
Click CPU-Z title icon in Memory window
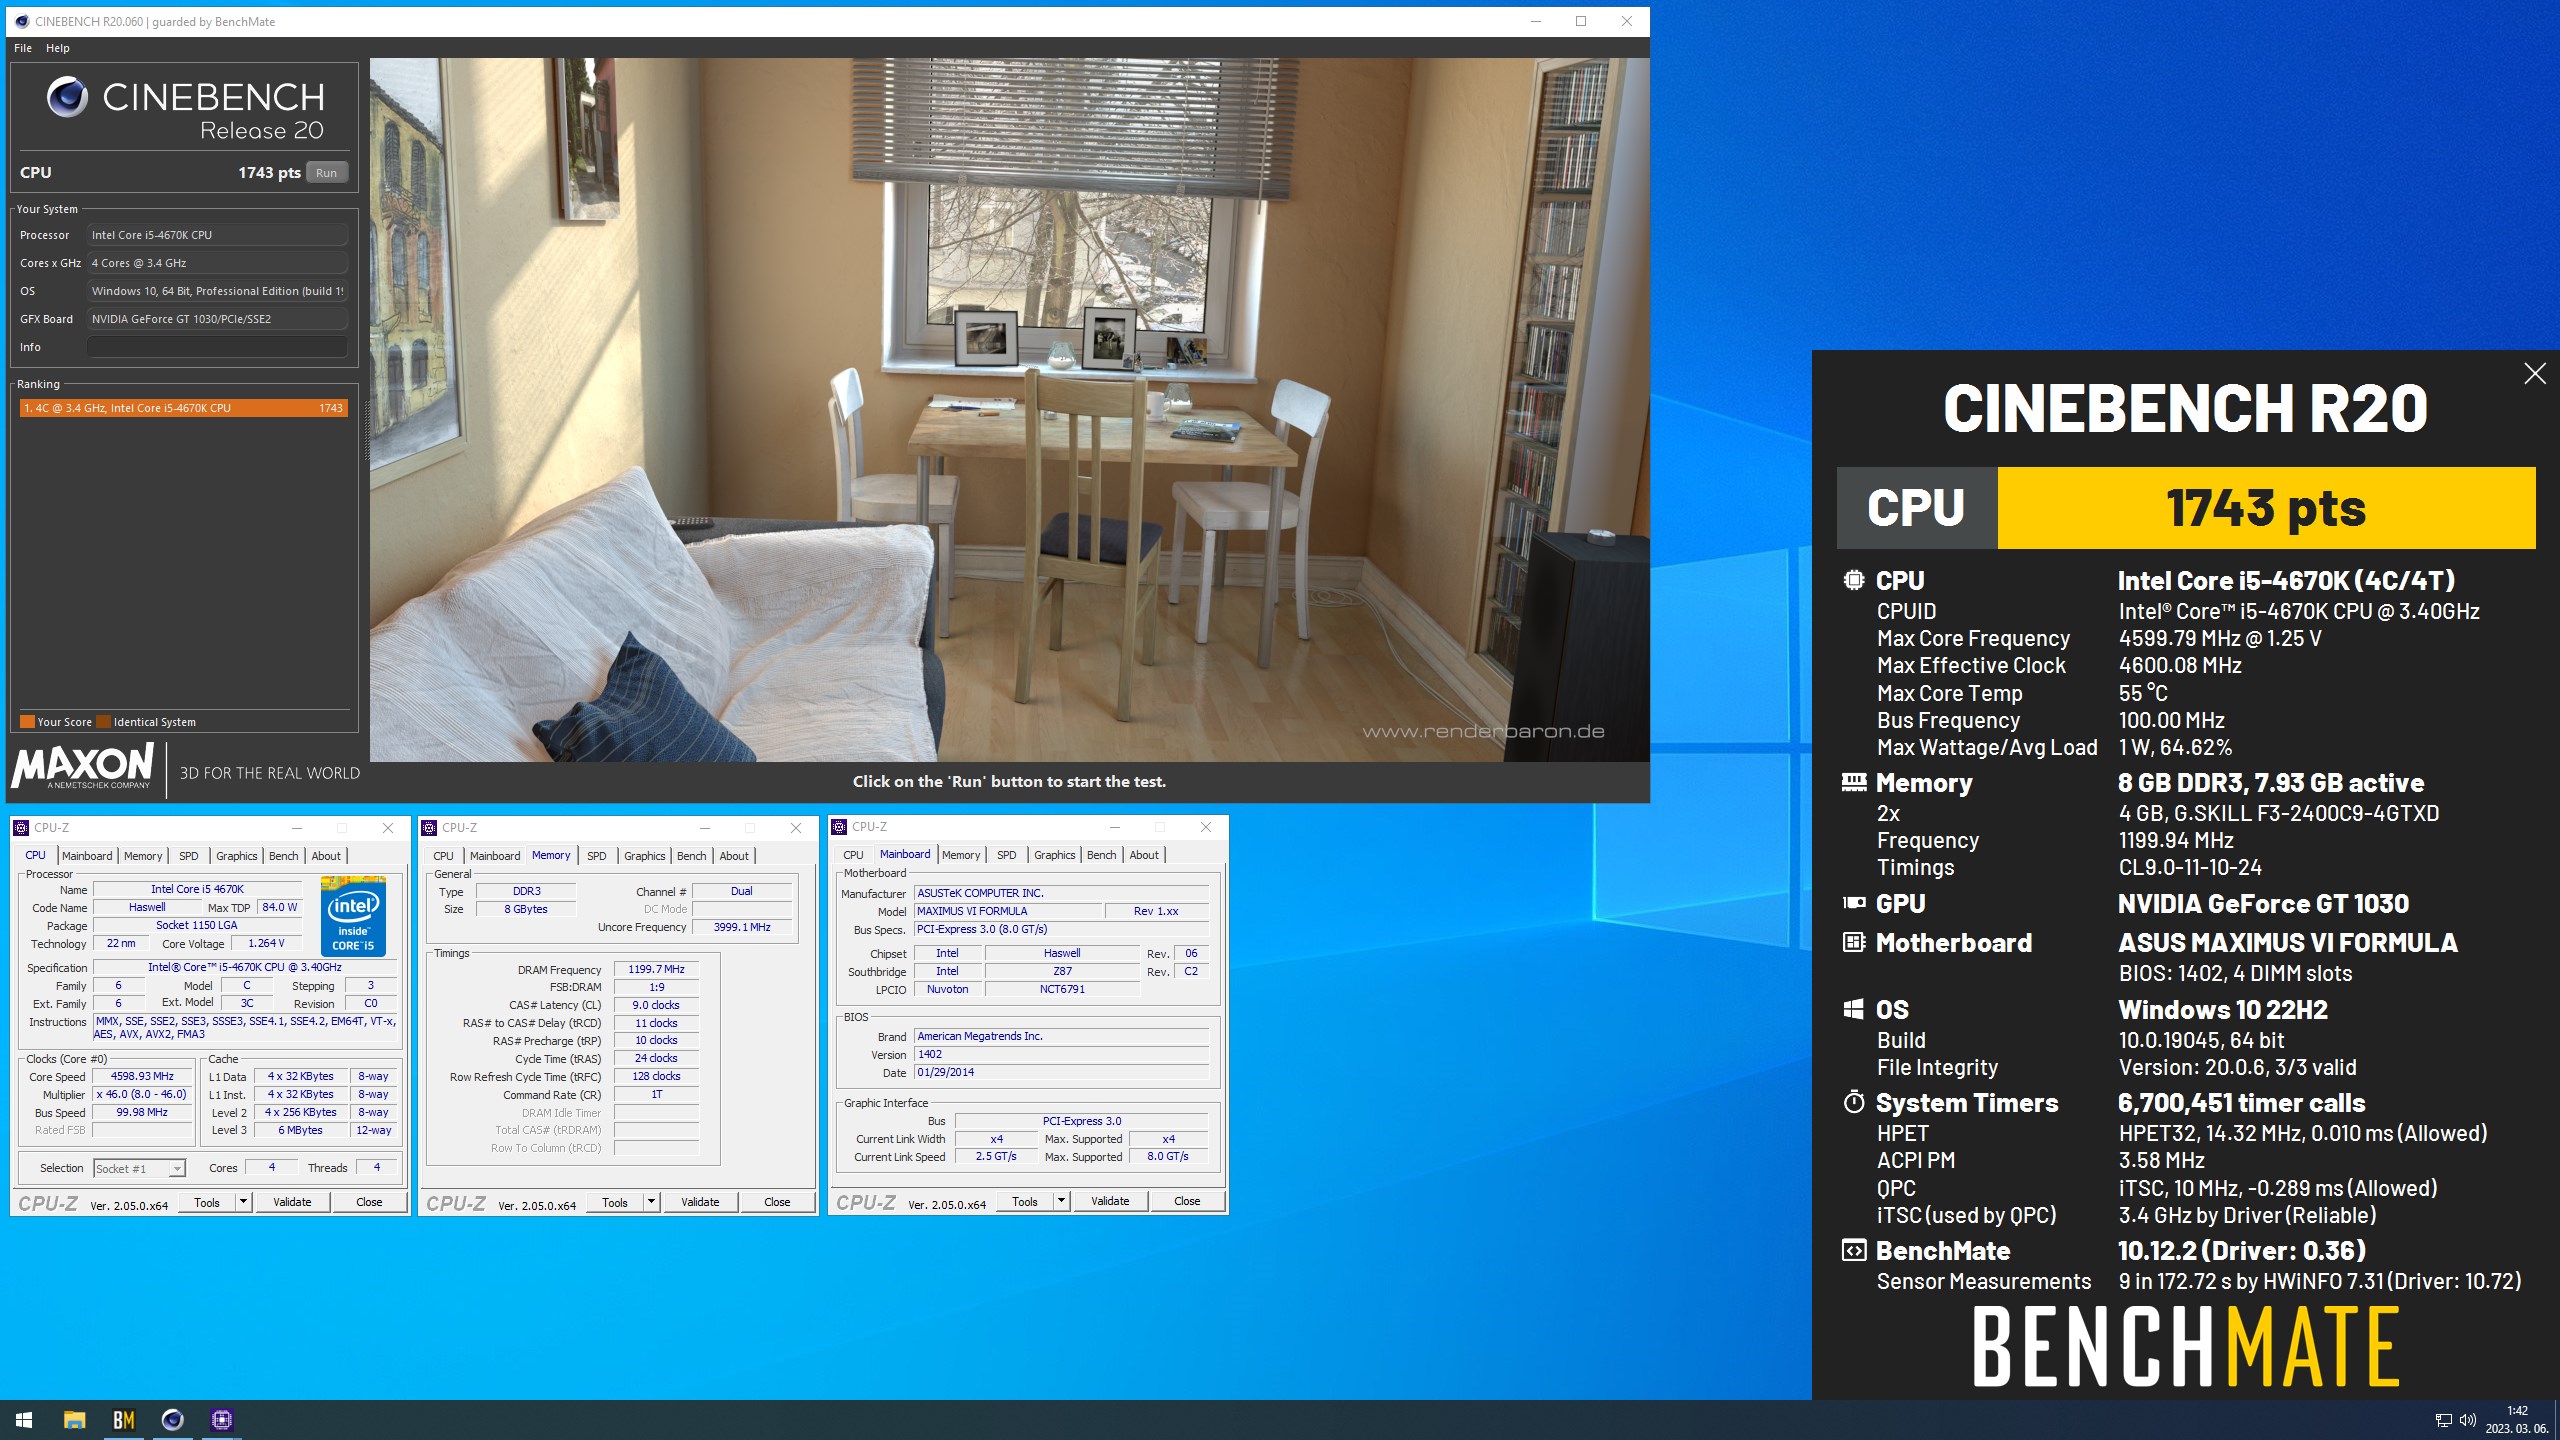[429, 827]
